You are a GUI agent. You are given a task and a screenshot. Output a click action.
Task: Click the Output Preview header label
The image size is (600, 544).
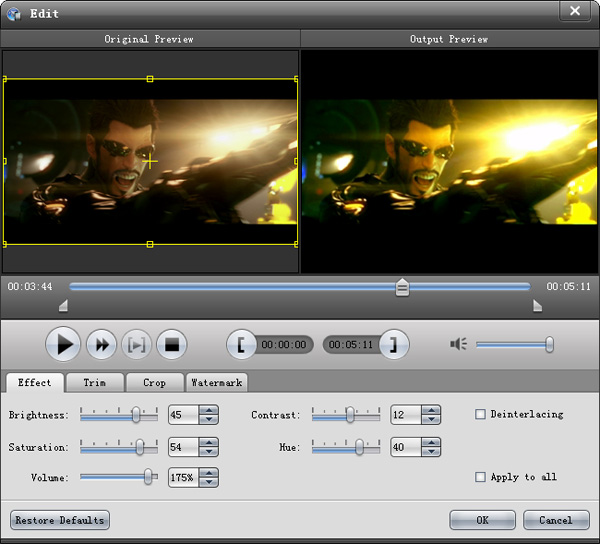(449, 39)
